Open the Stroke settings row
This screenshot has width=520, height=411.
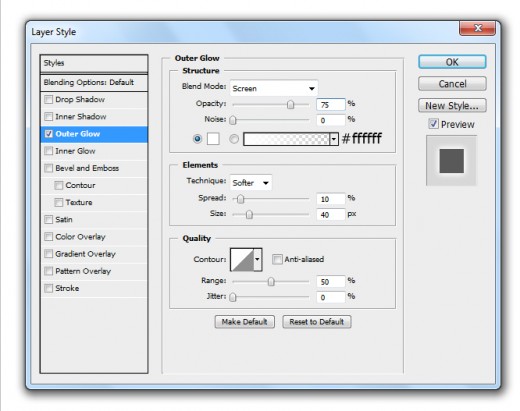point(94,288)
